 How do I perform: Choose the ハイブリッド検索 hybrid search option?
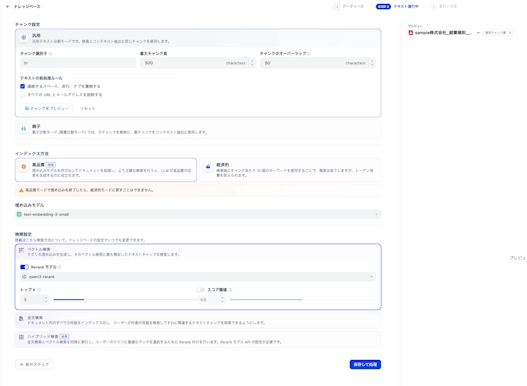[x=198, y=339]
